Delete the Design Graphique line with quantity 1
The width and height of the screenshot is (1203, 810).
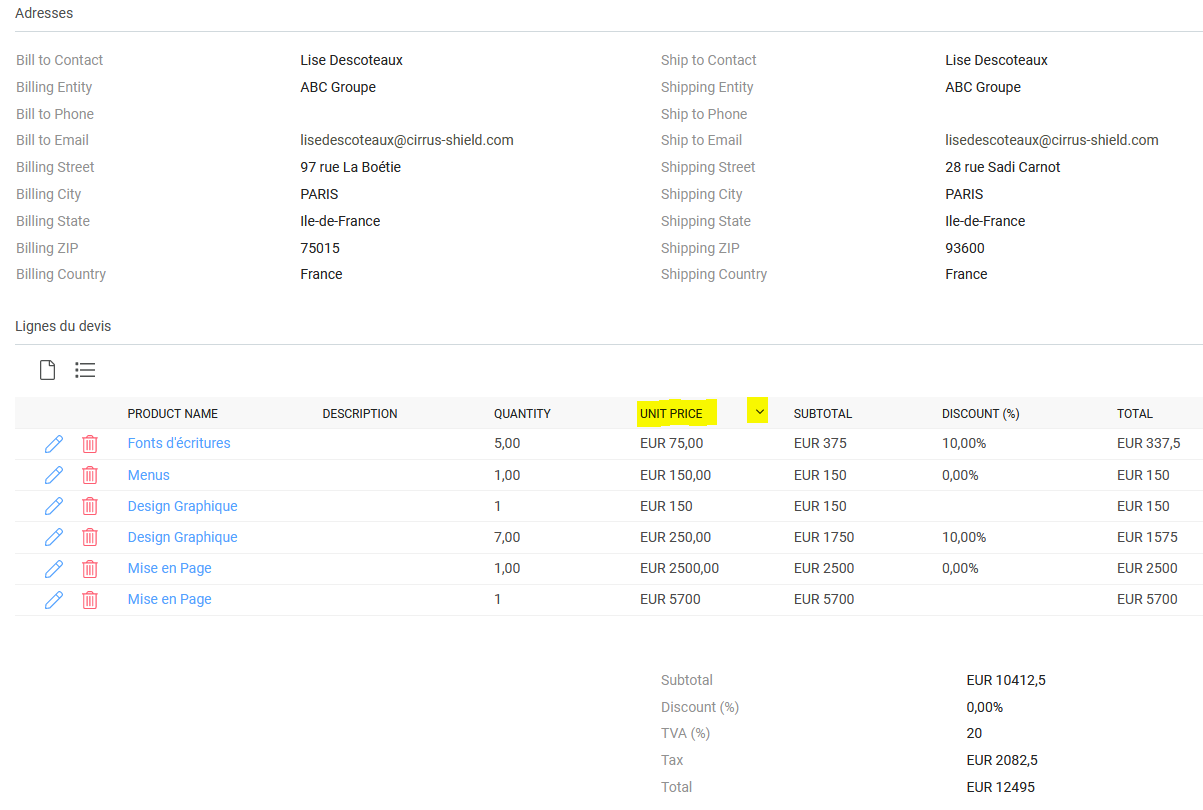click(90, 506)
